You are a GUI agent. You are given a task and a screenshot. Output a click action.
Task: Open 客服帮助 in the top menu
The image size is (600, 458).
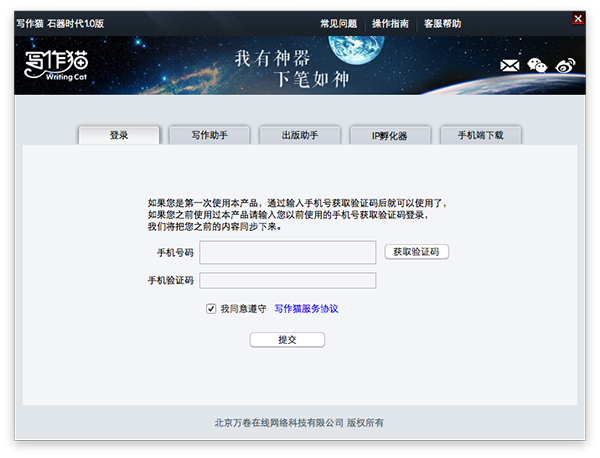[442, 23]
